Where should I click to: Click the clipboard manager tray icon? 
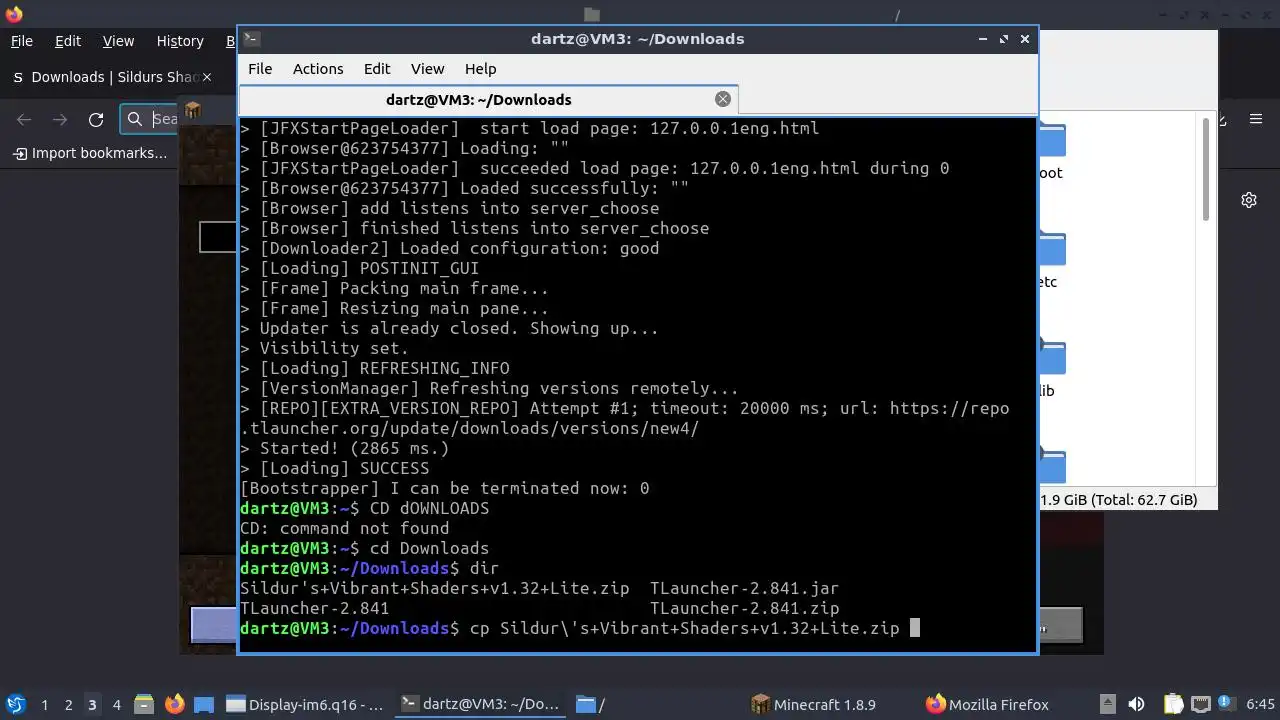pos(1173,704)
